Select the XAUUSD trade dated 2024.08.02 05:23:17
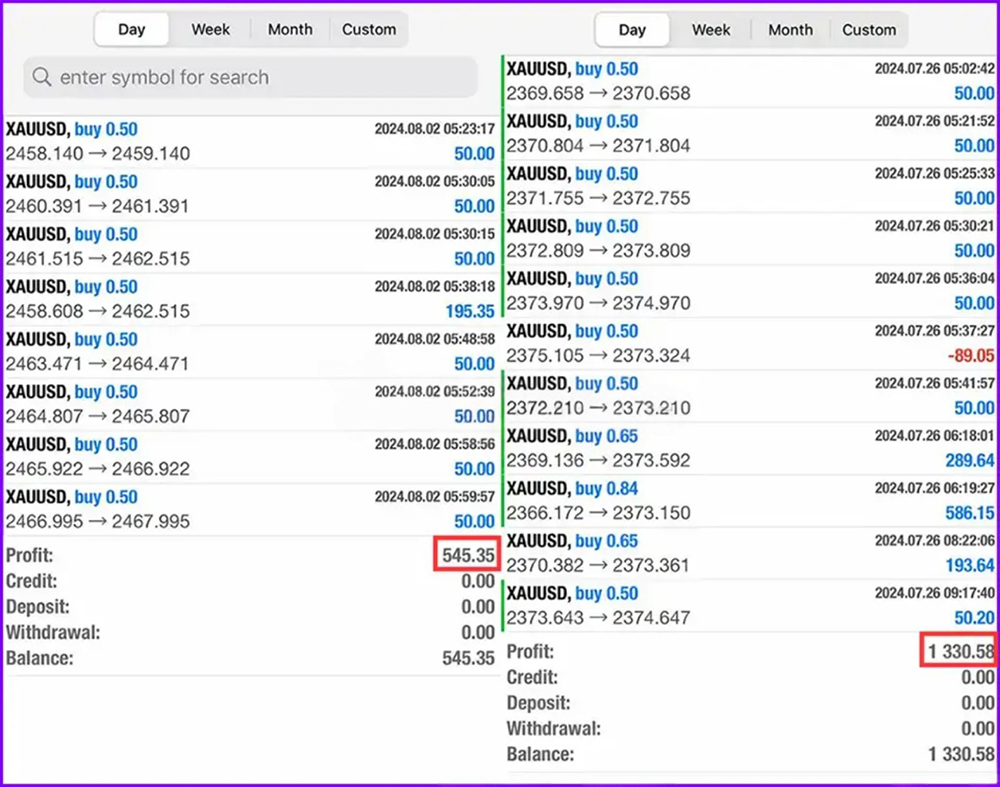This screenshot has width=1000, height=787. click(250, 142)
